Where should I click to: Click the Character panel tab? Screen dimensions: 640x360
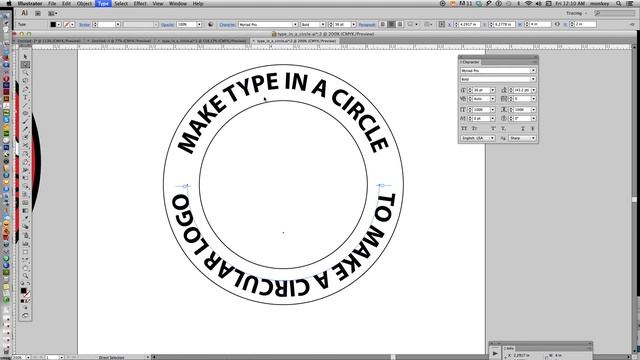471,62
